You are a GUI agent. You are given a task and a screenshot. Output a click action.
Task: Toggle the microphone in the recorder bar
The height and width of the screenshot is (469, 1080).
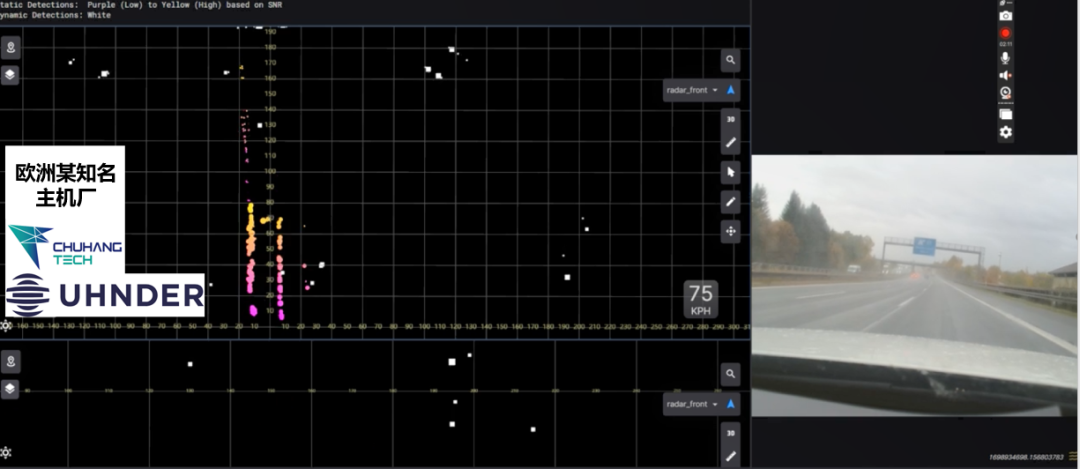pos(1006,58)
